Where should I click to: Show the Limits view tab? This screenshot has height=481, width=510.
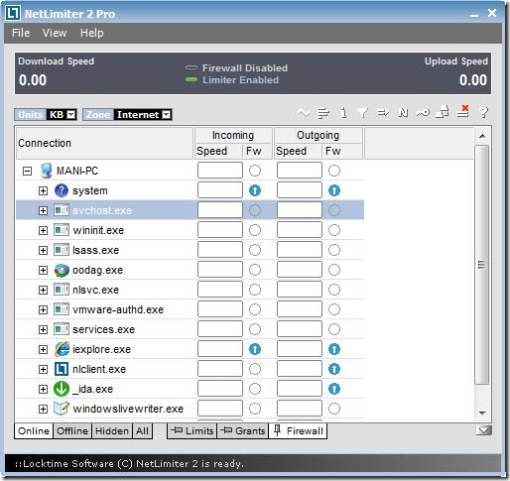pyautogui.click(x=192, y=431)
